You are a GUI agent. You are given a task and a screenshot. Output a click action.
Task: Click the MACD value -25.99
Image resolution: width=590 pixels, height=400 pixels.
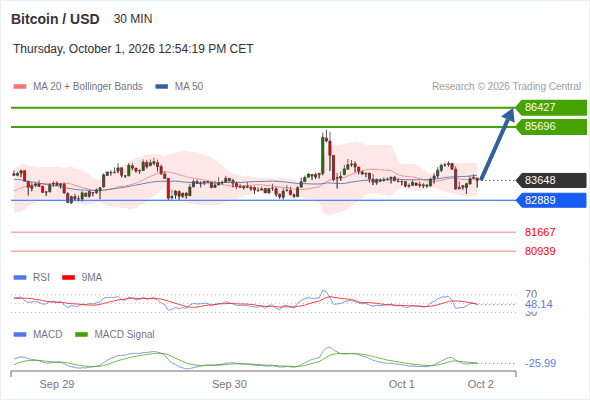coord(540,363)
